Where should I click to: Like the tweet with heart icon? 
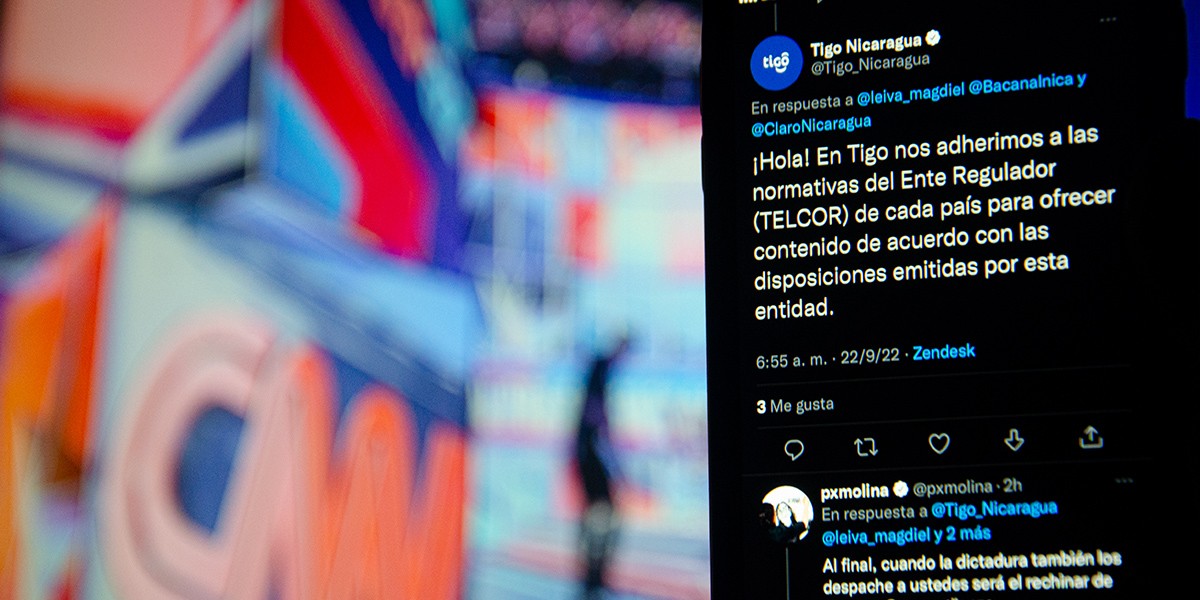[x=939, y=443]
